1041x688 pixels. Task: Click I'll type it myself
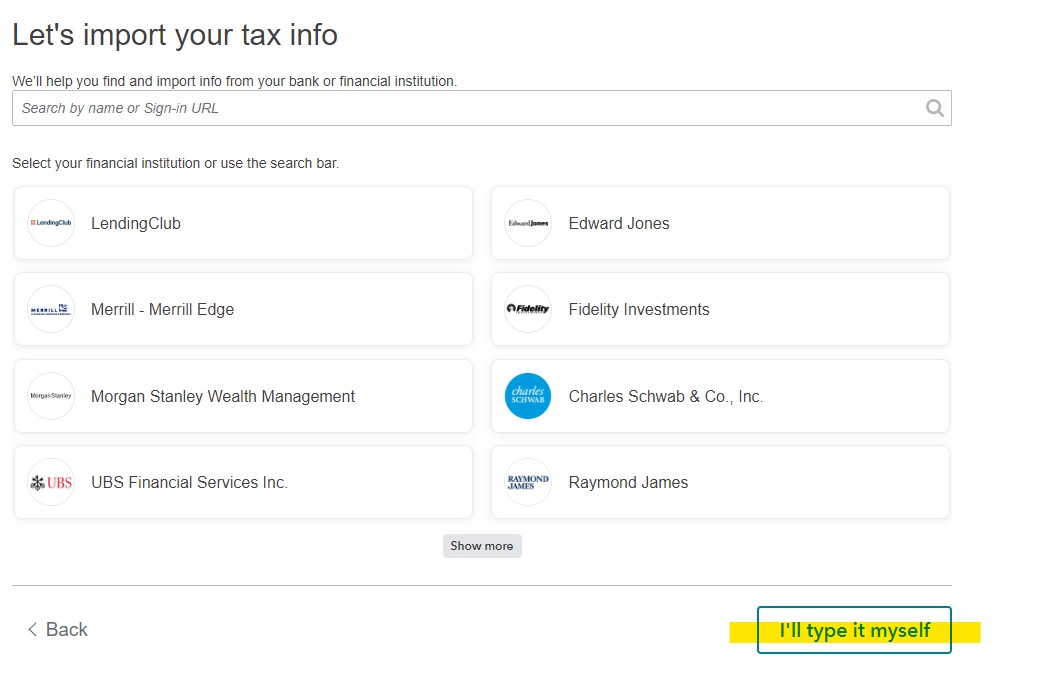click(x=854, y=630)
